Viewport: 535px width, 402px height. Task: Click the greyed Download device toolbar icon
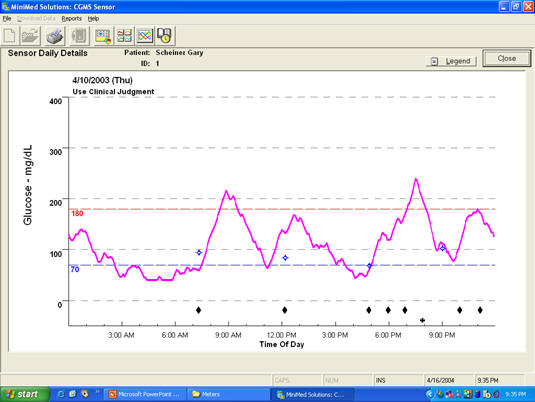tap(79, 35)
